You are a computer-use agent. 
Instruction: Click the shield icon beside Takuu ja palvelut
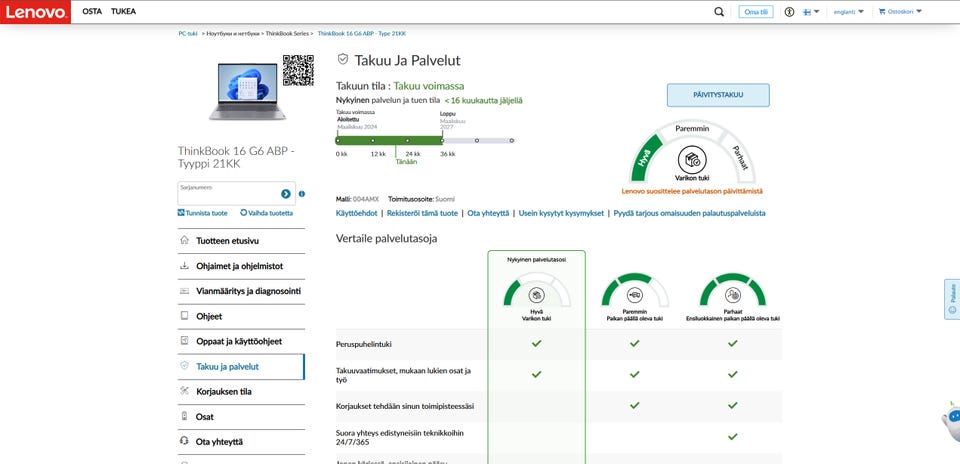click(x=184, y=366)
